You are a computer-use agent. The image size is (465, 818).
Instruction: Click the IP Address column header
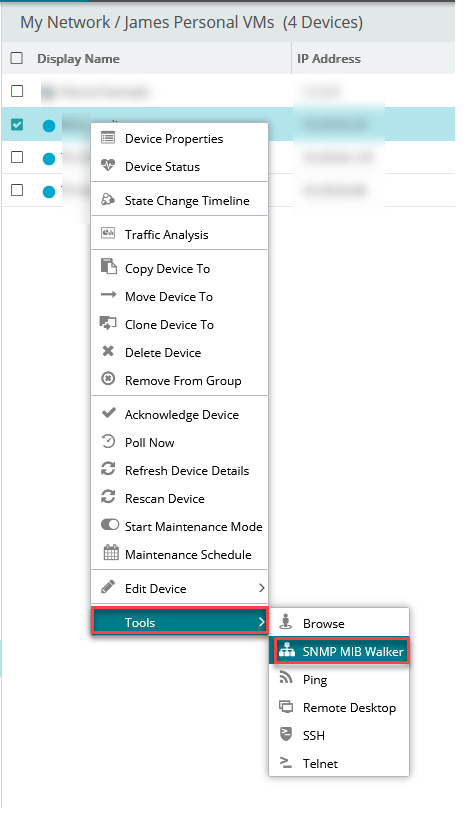click(x=329, y=58)
